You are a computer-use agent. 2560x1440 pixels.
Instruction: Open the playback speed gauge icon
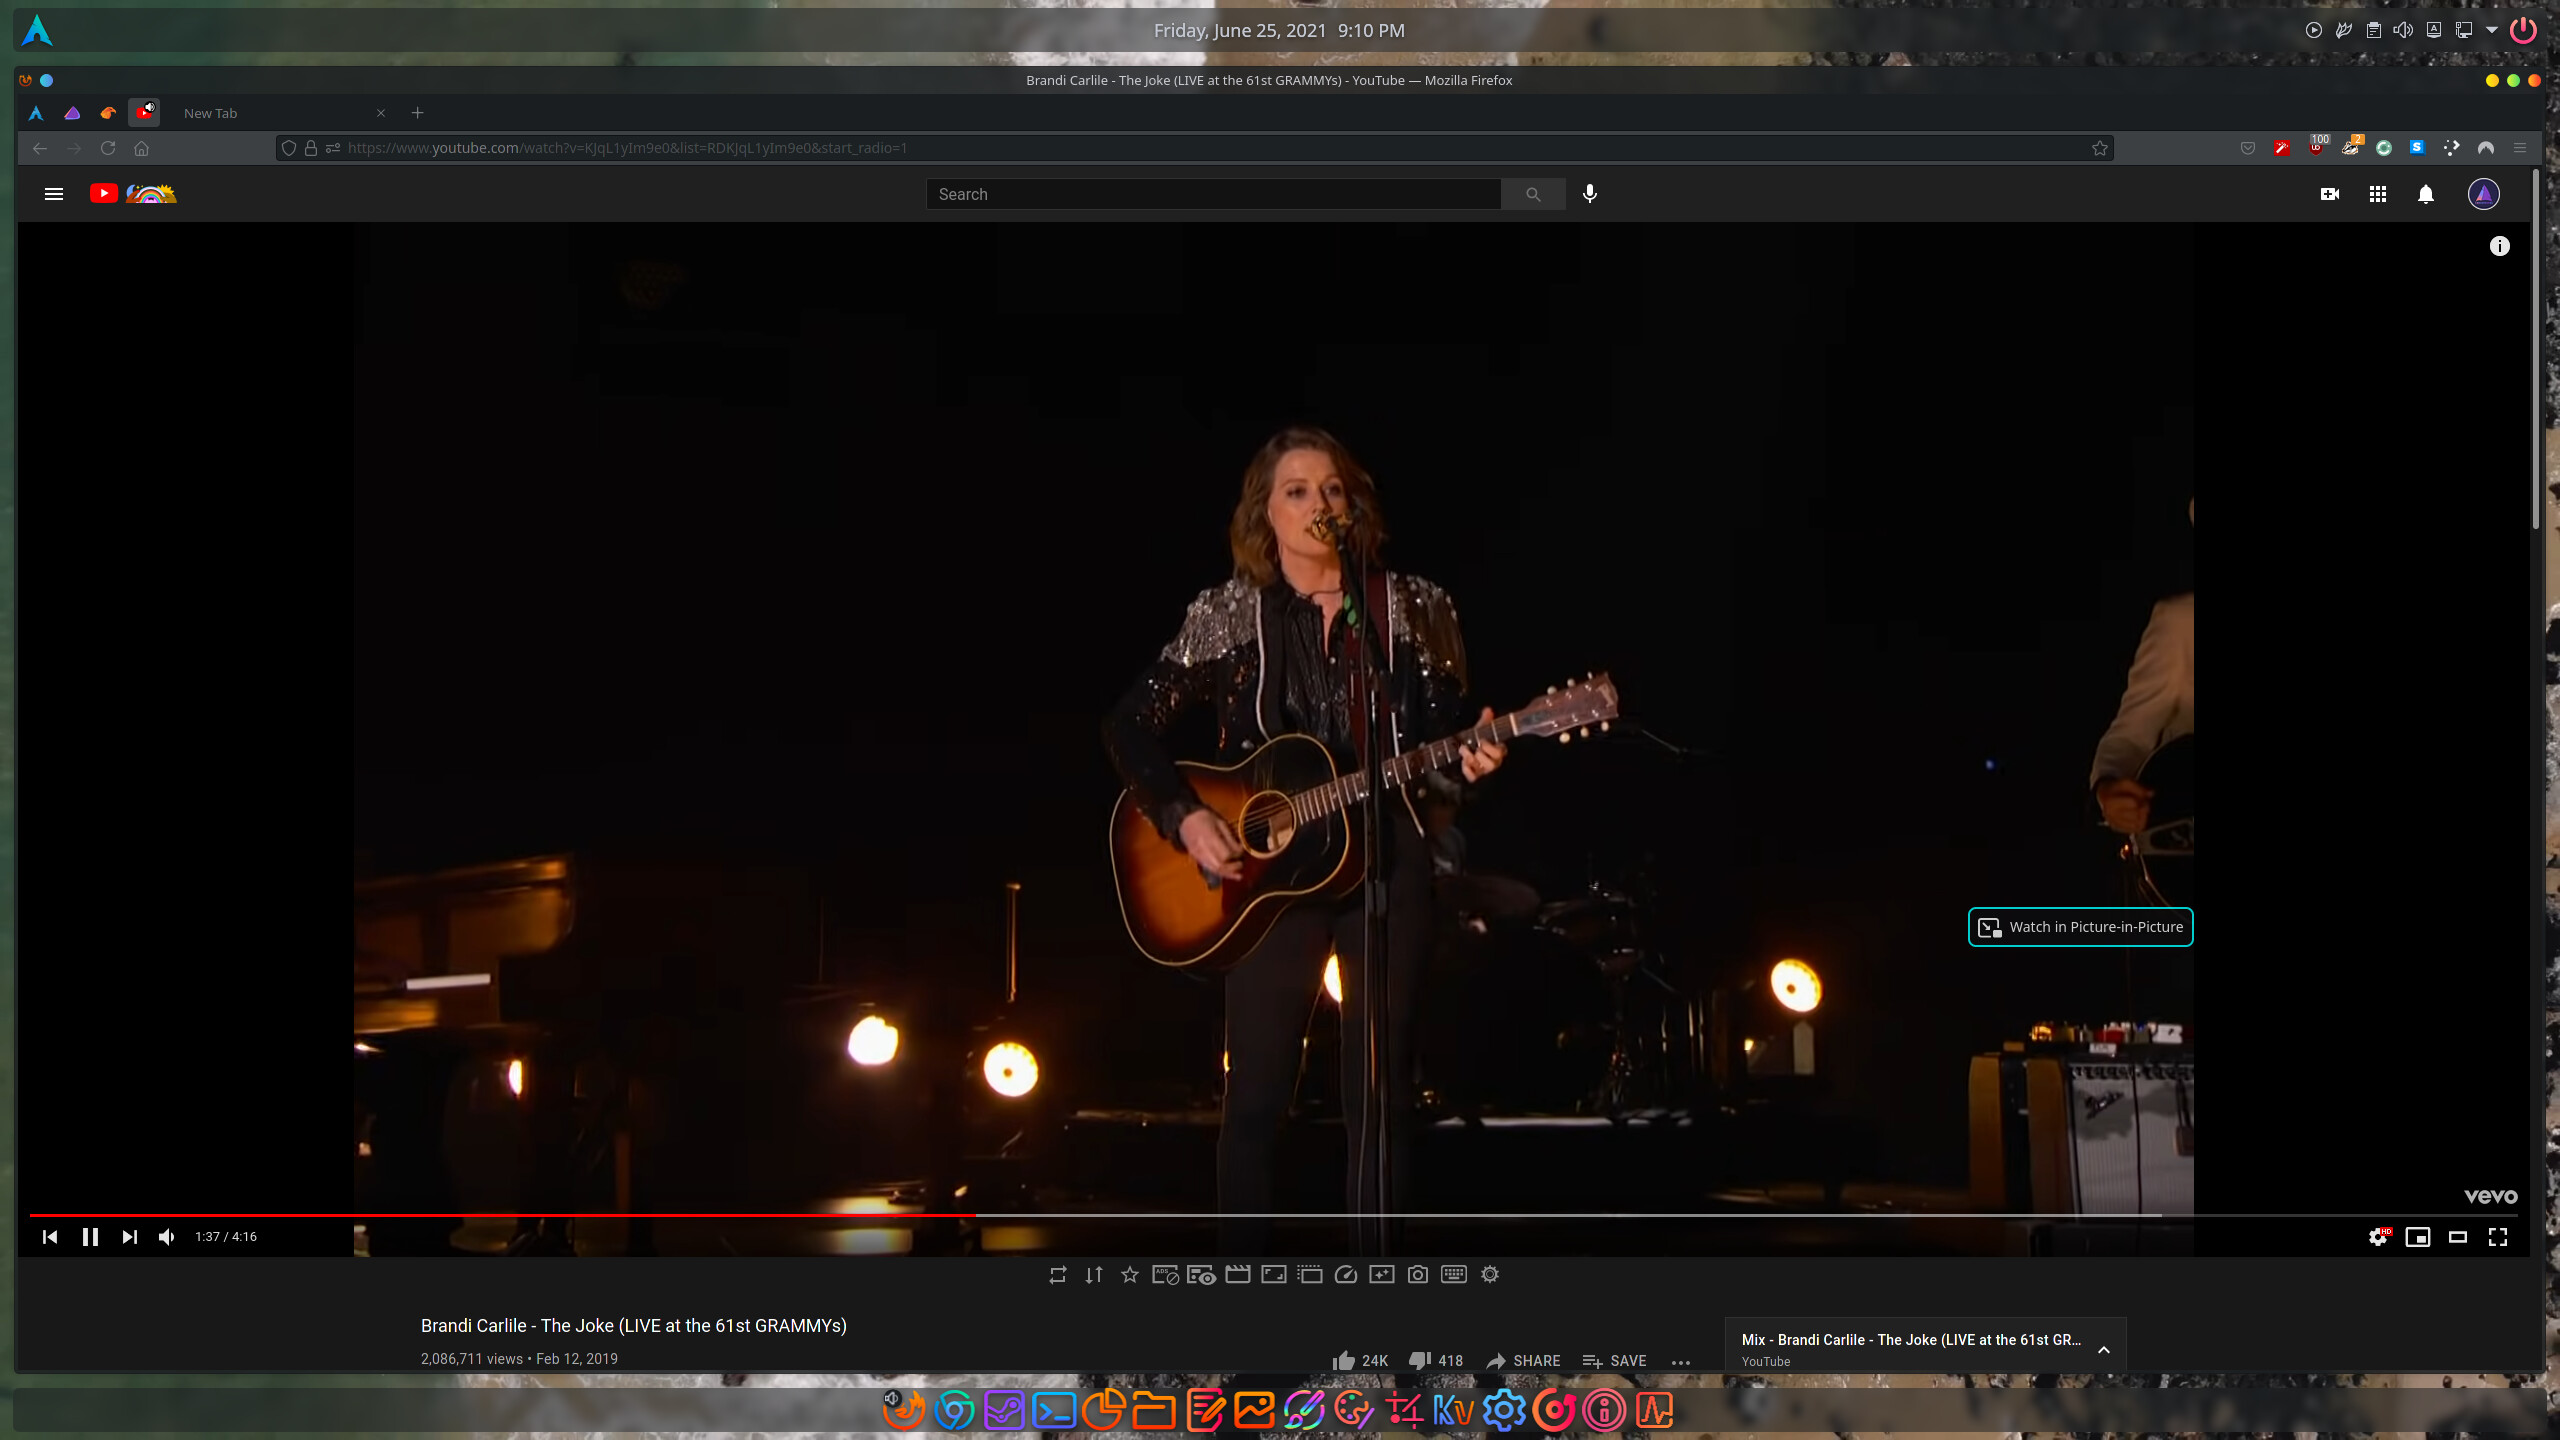pos(1346,1275)
